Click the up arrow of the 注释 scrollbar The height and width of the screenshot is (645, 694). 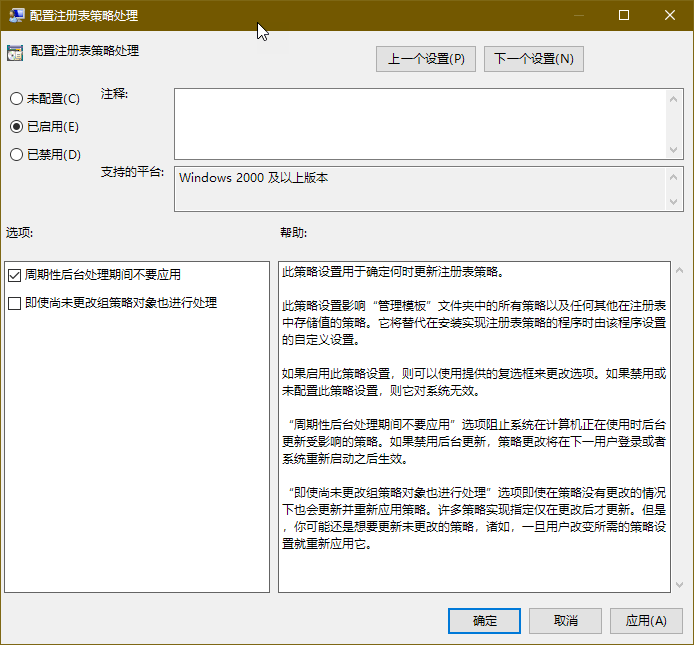pos(674,98)
